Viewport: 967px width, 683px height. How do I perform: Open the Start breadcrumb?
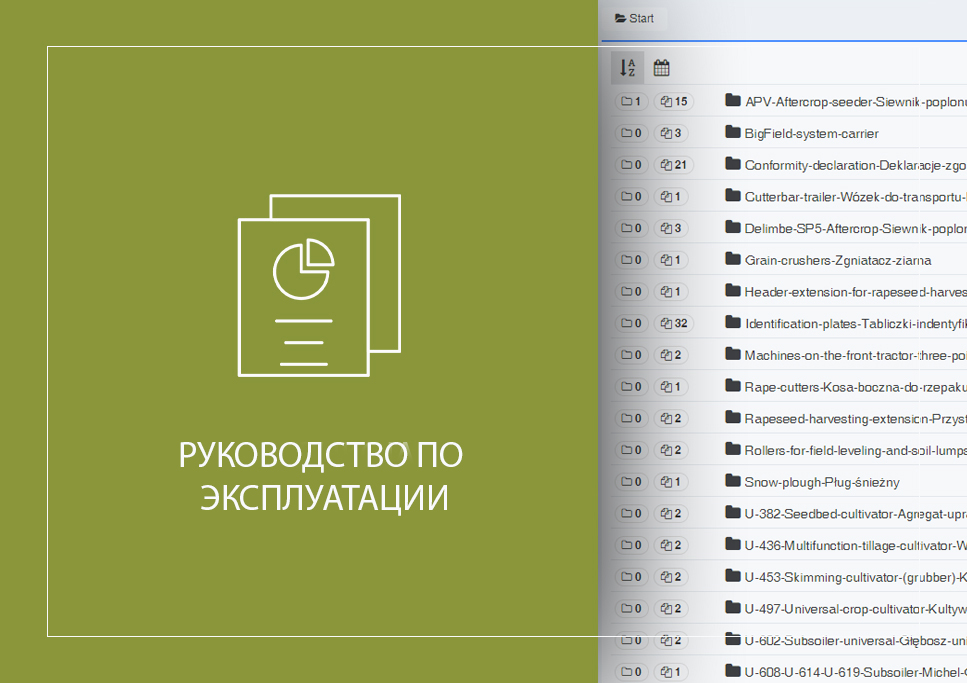[634, 19]
